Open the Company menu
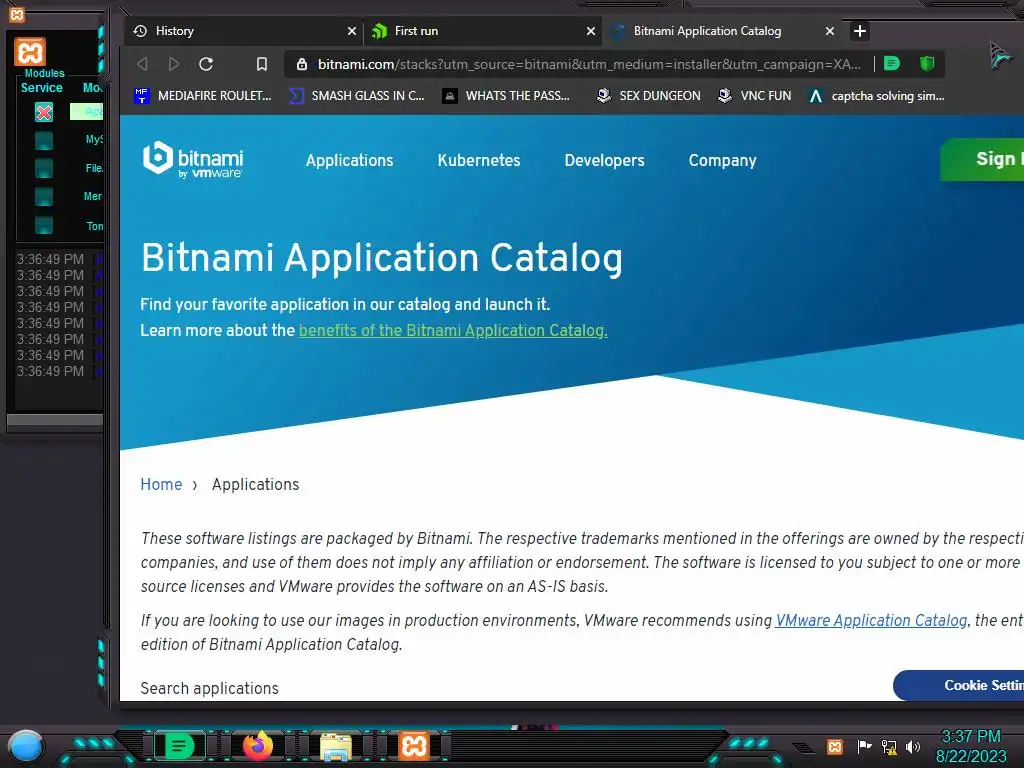Image resolution: width=1024 pixels, height=768 pixels. (x=722, y=160)
